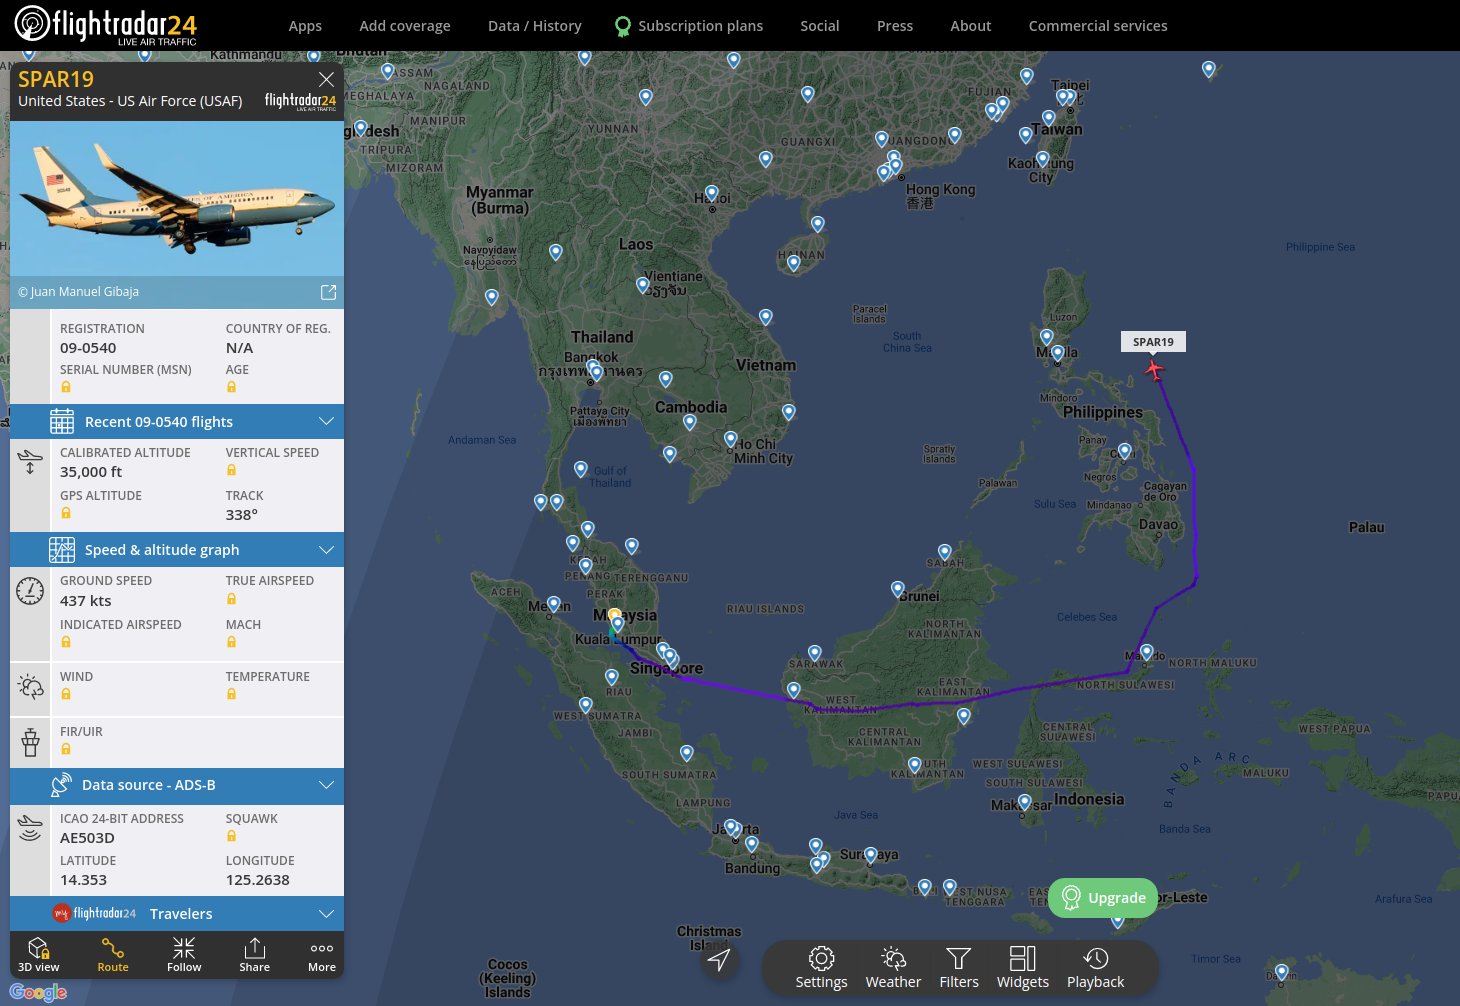The image size is (1460, 1006).
Task: Open the More options menu
Action: coord(322,955)
